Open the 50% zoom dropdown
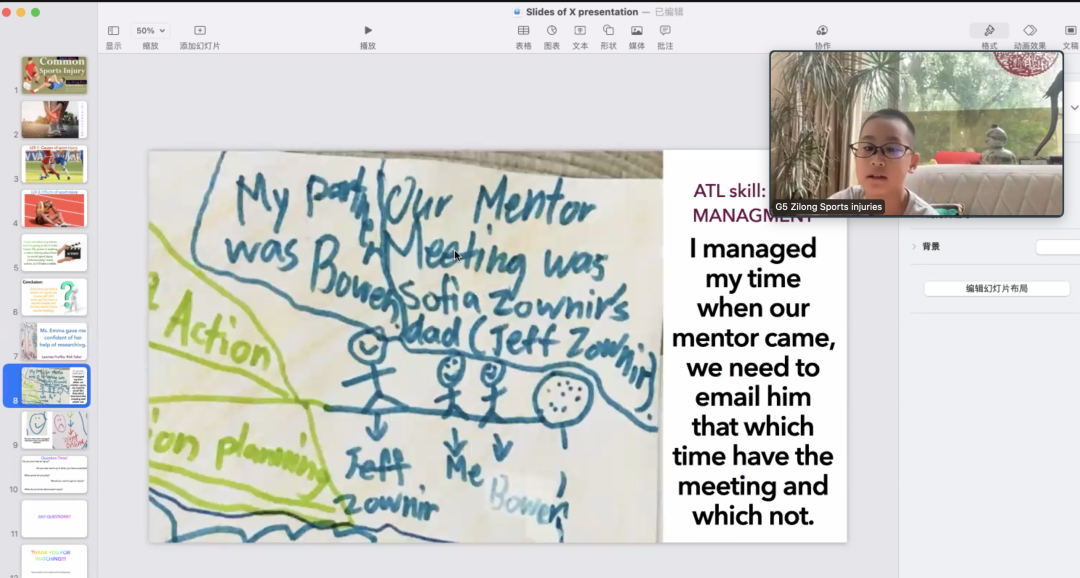Viewport: 1080px width, 578px height. tap(151, 31)
